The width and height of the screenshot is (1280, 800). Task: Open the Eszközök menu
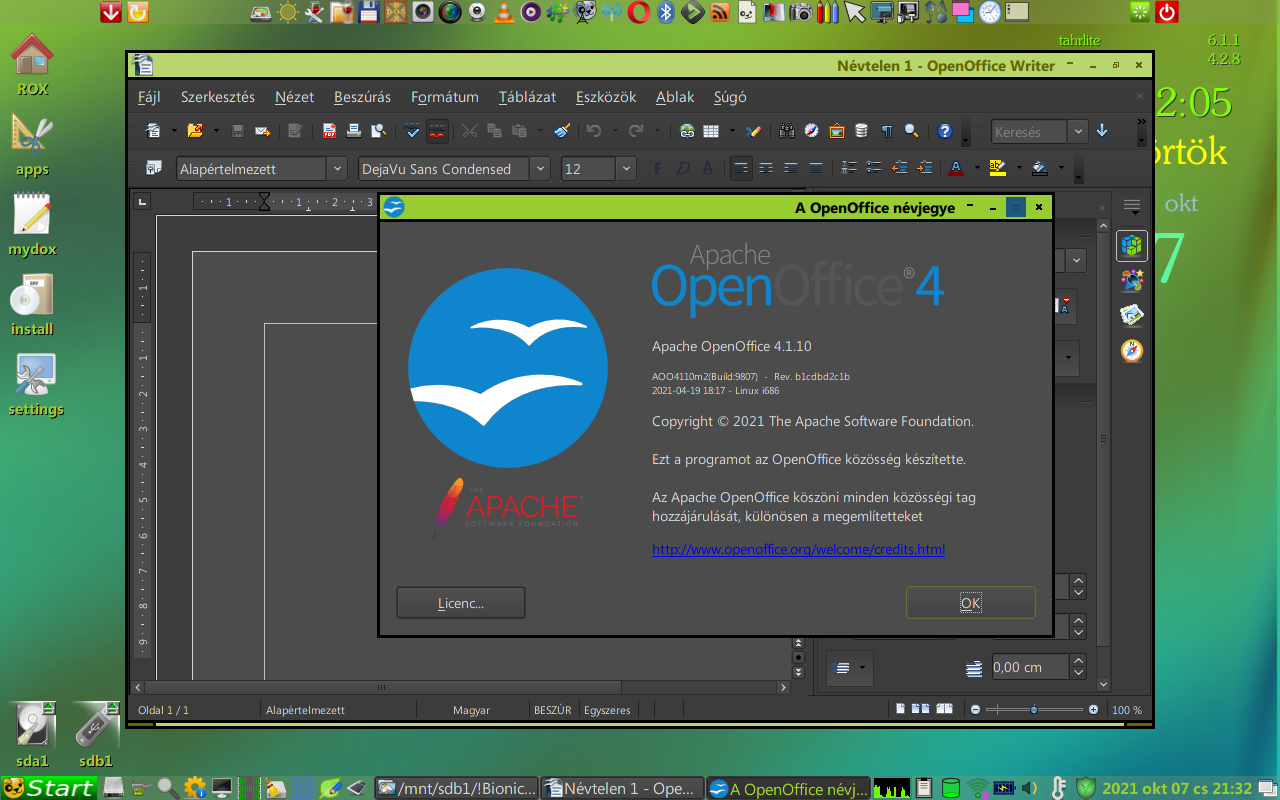tap(606, 97)
